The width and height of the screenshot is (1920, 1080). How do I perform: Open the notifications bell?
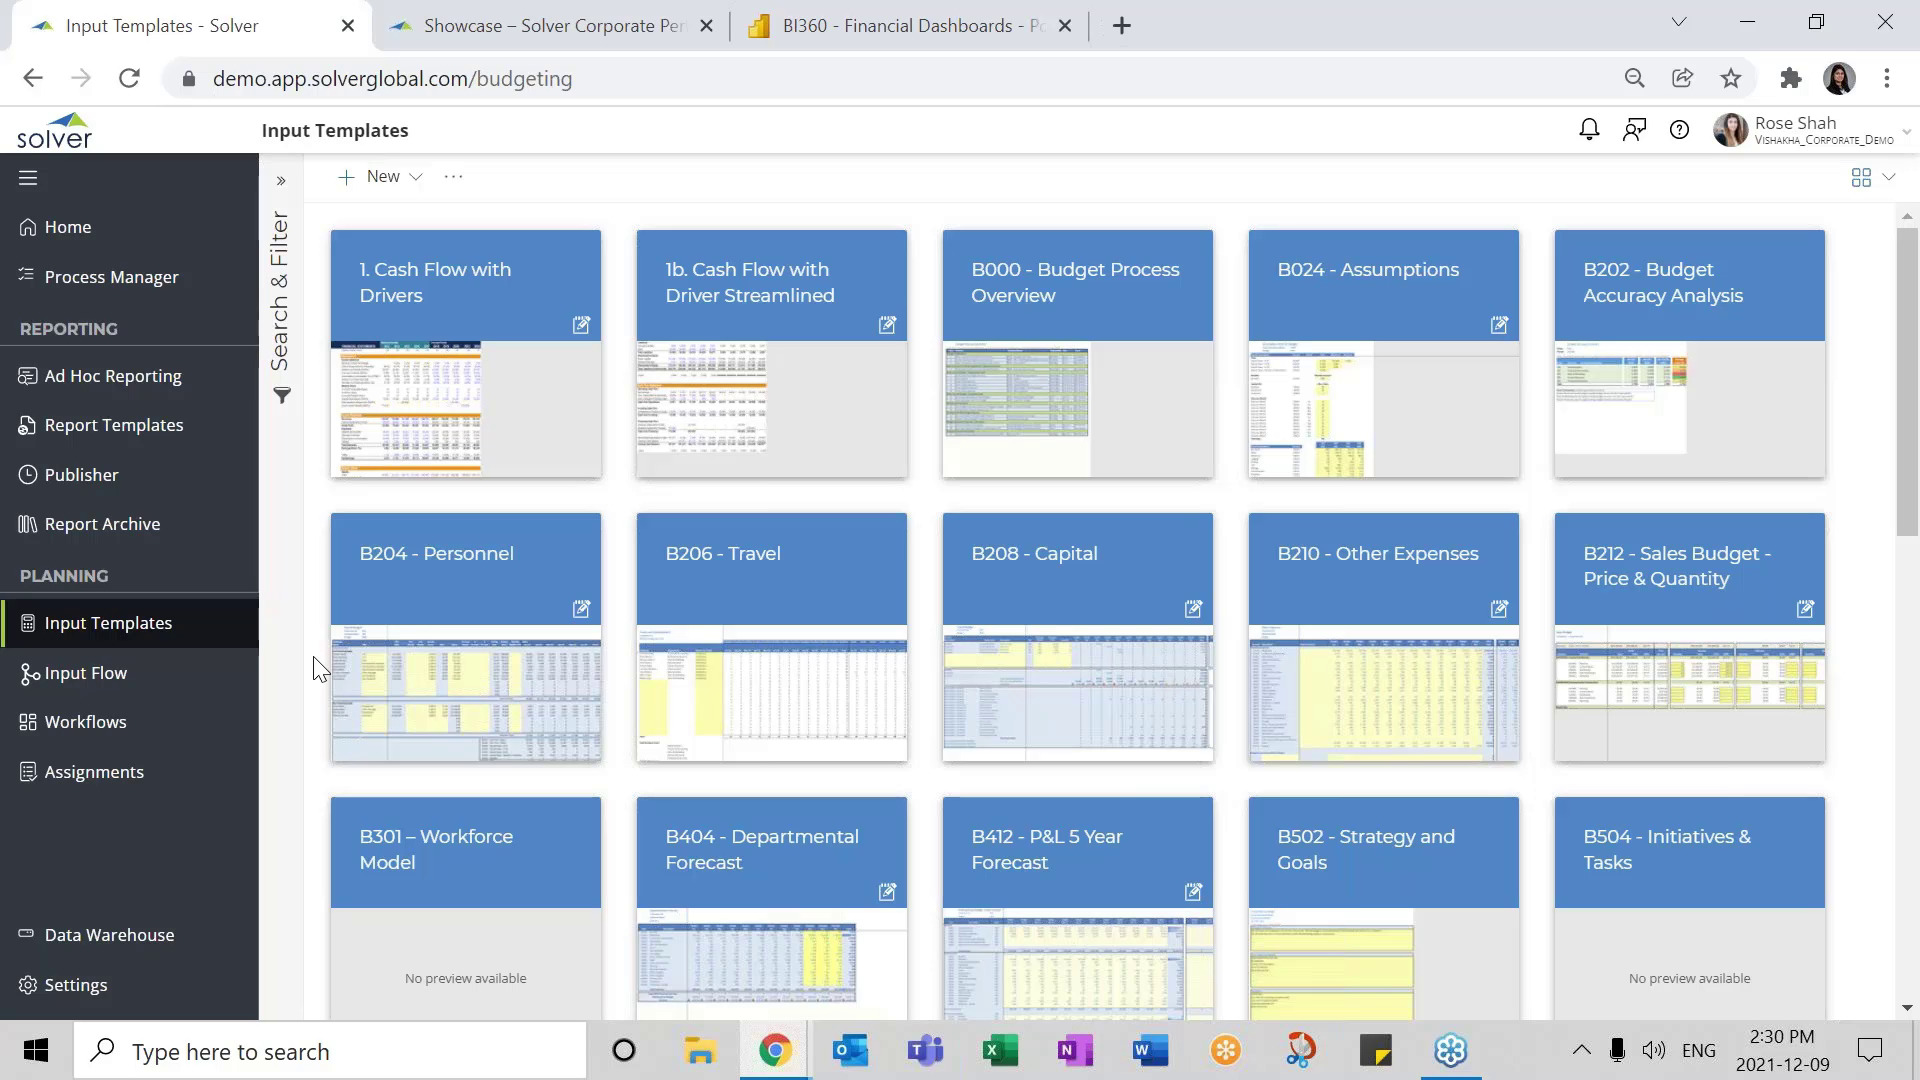pos(1589,129)
